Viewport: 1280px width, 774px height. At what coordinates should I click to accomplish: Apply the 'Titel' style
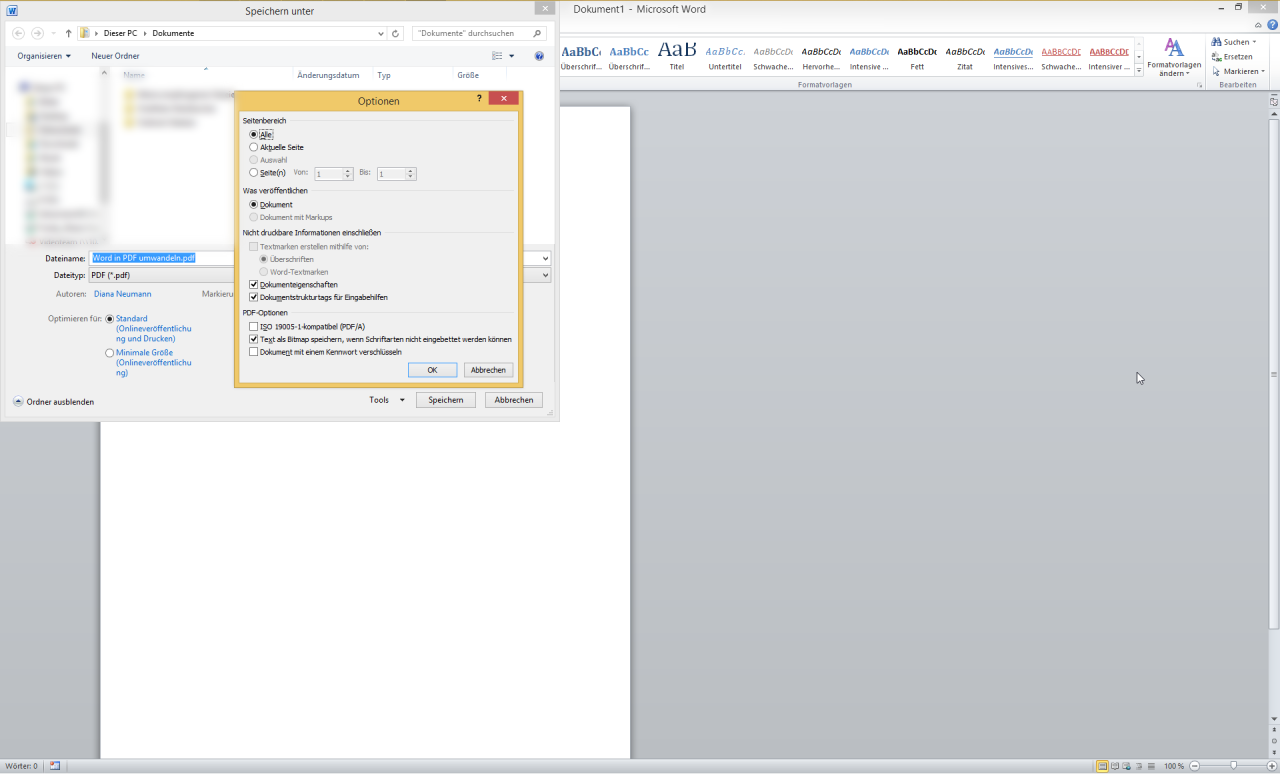677,56
